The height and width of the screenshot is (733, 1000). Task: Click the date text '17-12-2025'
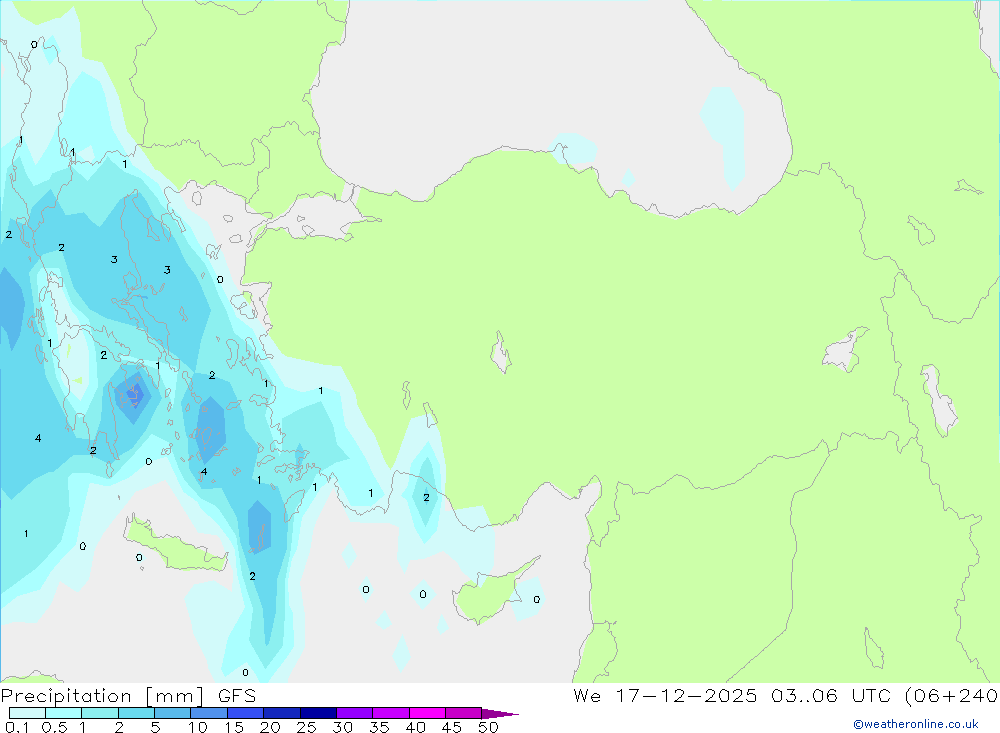point(686,695)
